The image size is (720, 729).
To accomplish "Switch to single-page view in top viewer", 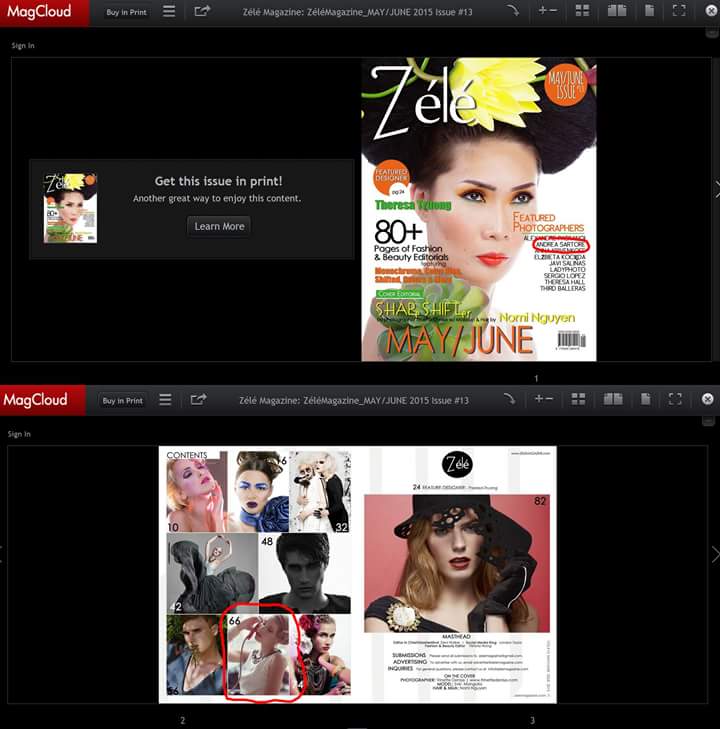I will (x=650, y=11).
